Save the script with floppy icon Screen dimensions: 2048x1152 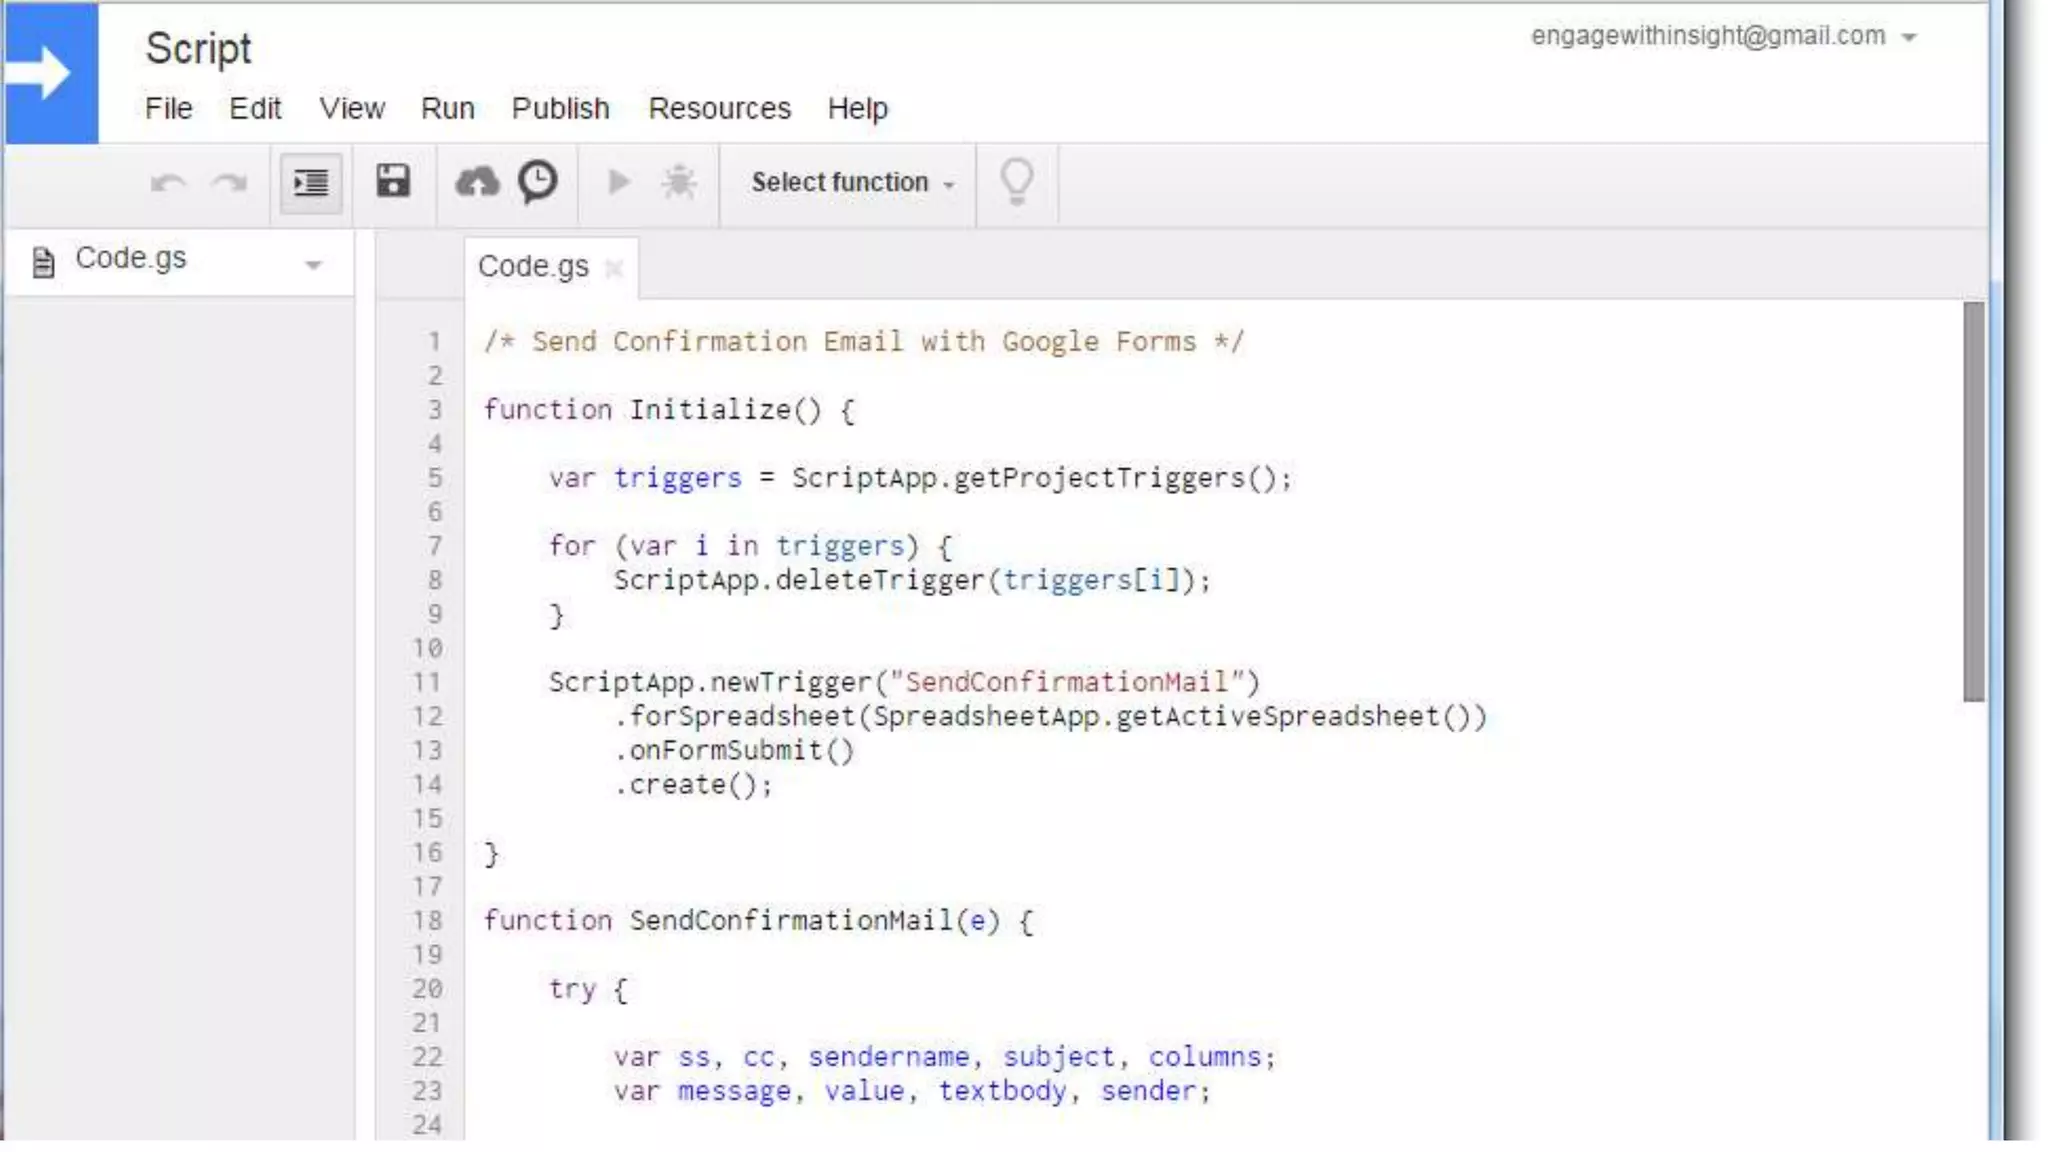393,181
